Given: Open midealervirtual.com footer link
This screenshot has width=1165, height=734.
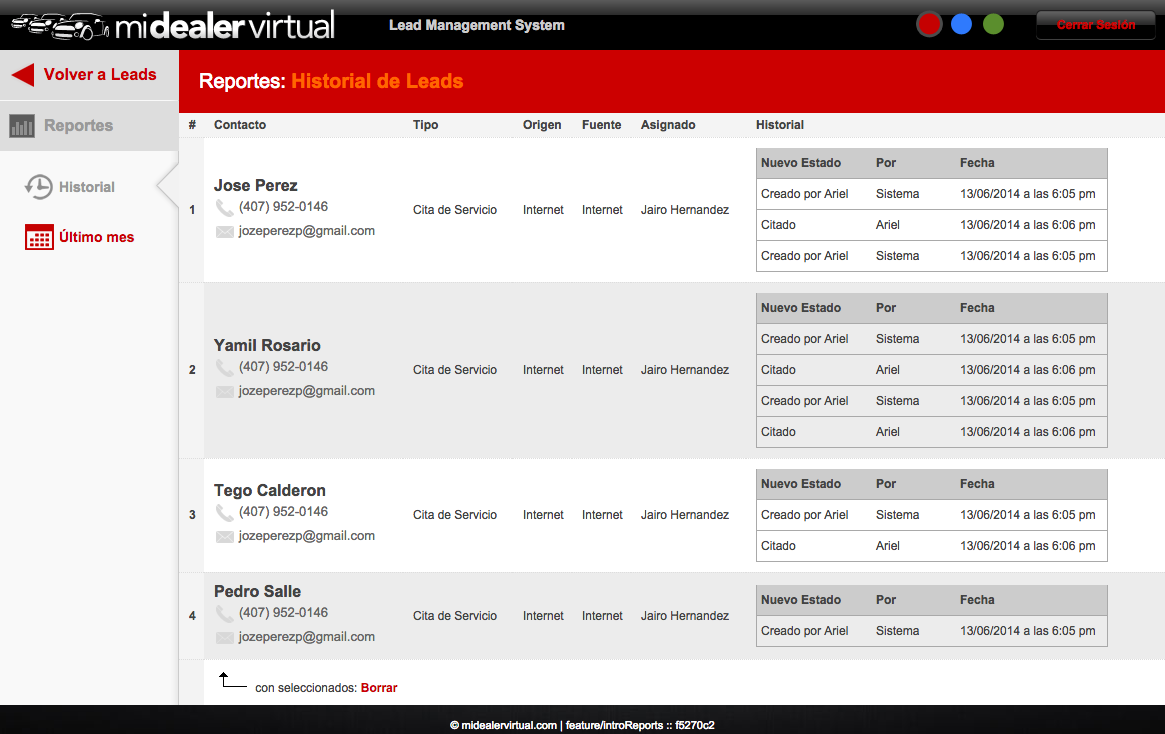Looking at the screenshot, I should click(509, 725).
